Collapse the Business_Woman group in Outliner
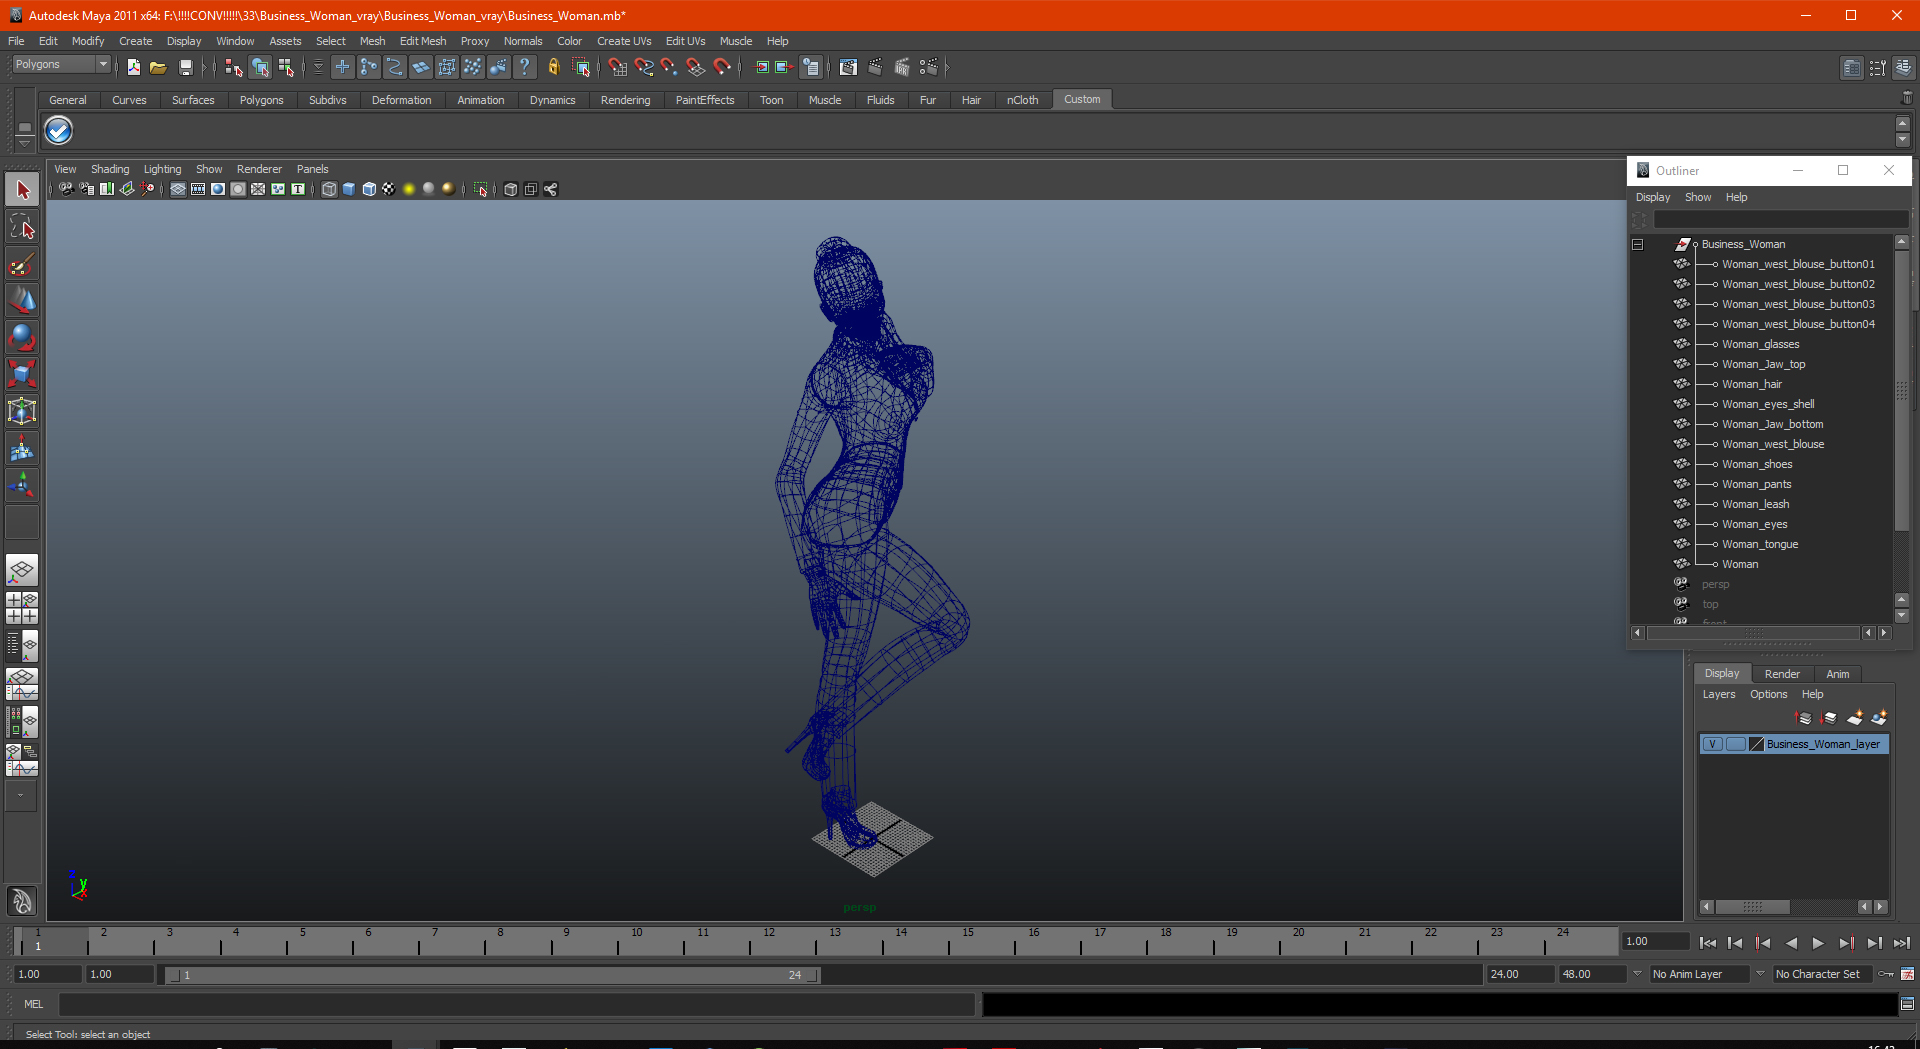The image size is (1920, 1049). [x=1638, y=244]
